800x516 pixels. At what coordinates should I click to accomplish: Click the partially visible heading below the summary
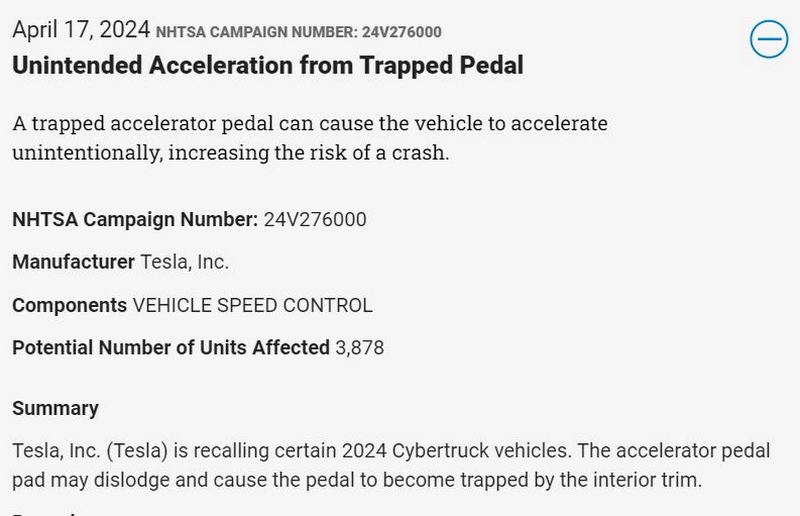(46, 513)
